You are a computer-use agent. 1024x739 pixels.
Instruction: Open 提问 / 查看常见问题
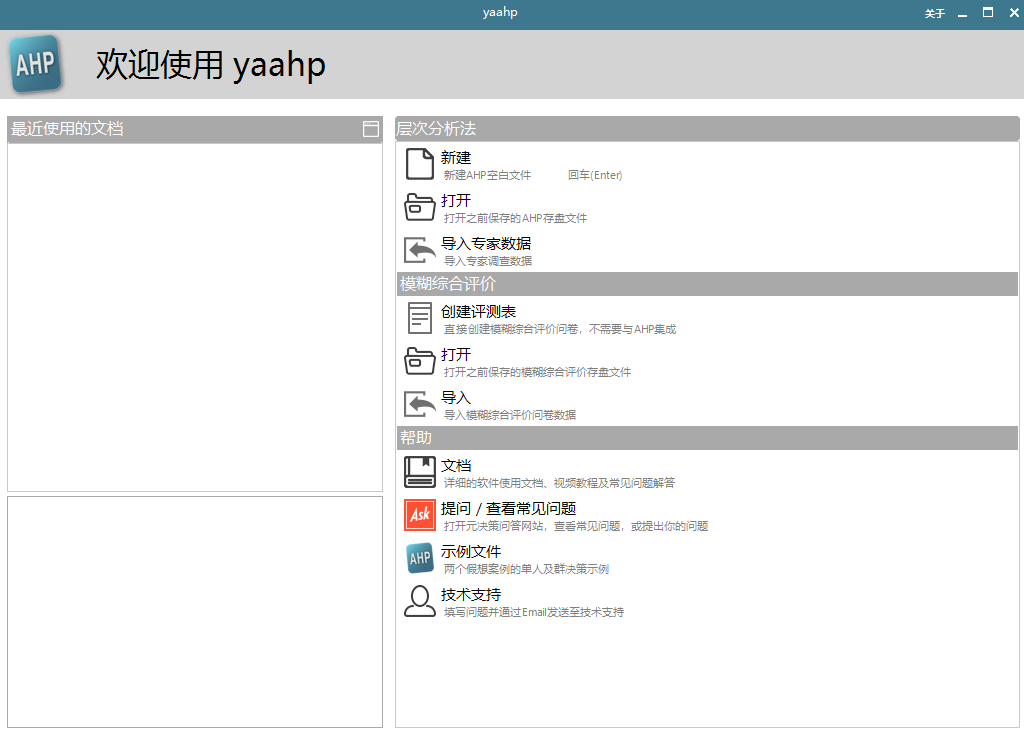[x=508, y=509]
